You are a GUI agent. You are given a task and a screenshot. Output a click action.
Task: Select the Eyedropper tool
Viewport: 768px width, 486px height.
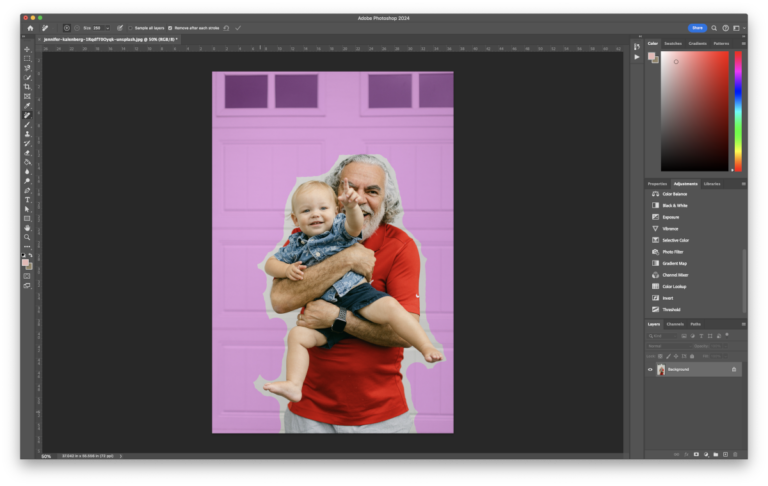[27, 106]
